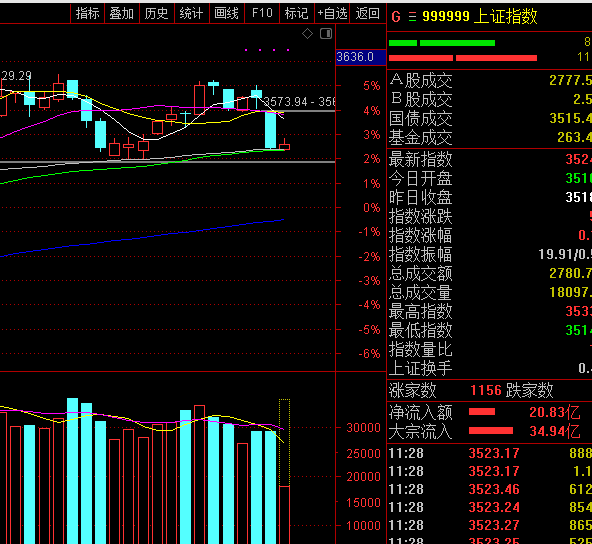Screen dimensions: 592x544
Task: Click the 净流入额 red bar indicator
Action: click(x=482, y=412)
